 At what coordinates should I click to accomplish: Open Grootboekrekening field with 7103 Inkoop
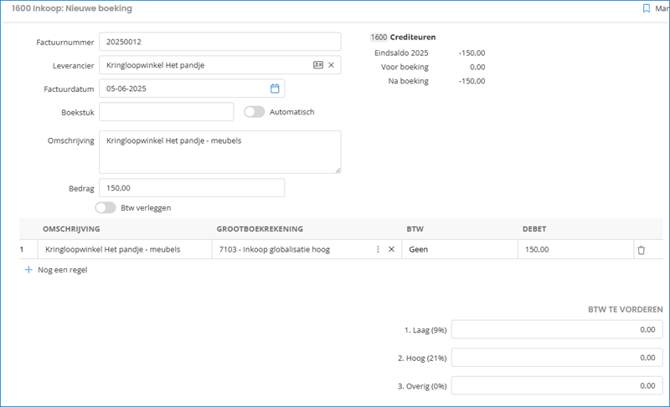(x=290, y=249)
